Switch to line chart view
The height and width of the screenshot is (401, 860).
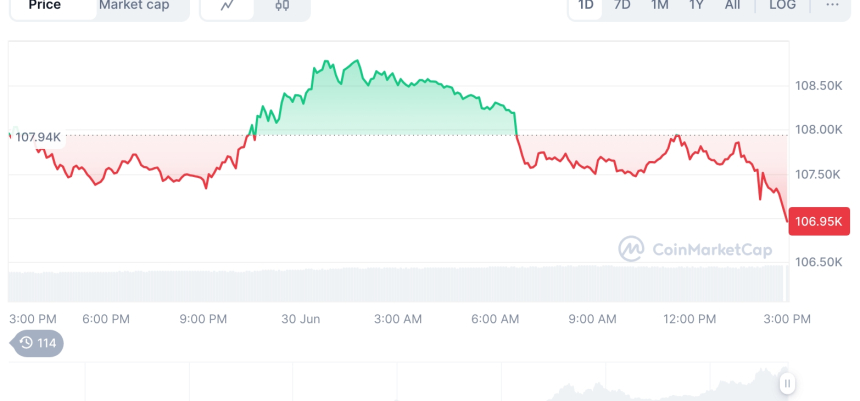[227, 6]
